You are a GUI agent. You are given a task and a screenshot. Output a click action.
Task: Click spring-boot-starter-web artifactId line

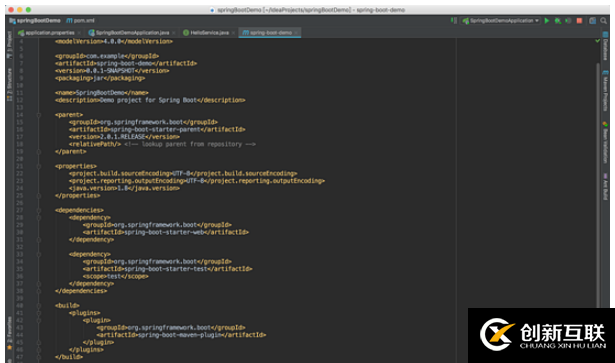(x=166, y=232)
